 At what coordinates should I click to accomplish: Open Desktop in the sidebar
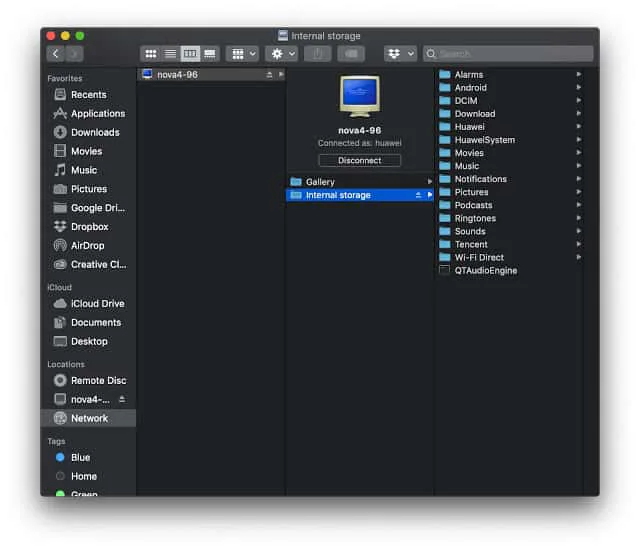click(x=89, y=341)
